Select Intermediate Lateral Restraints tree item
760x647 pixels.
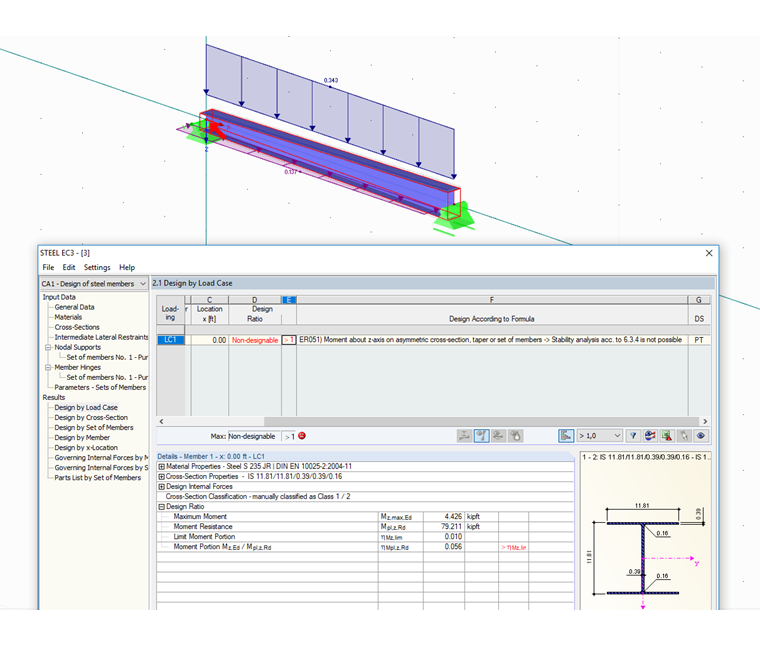(x=101, y=337)
